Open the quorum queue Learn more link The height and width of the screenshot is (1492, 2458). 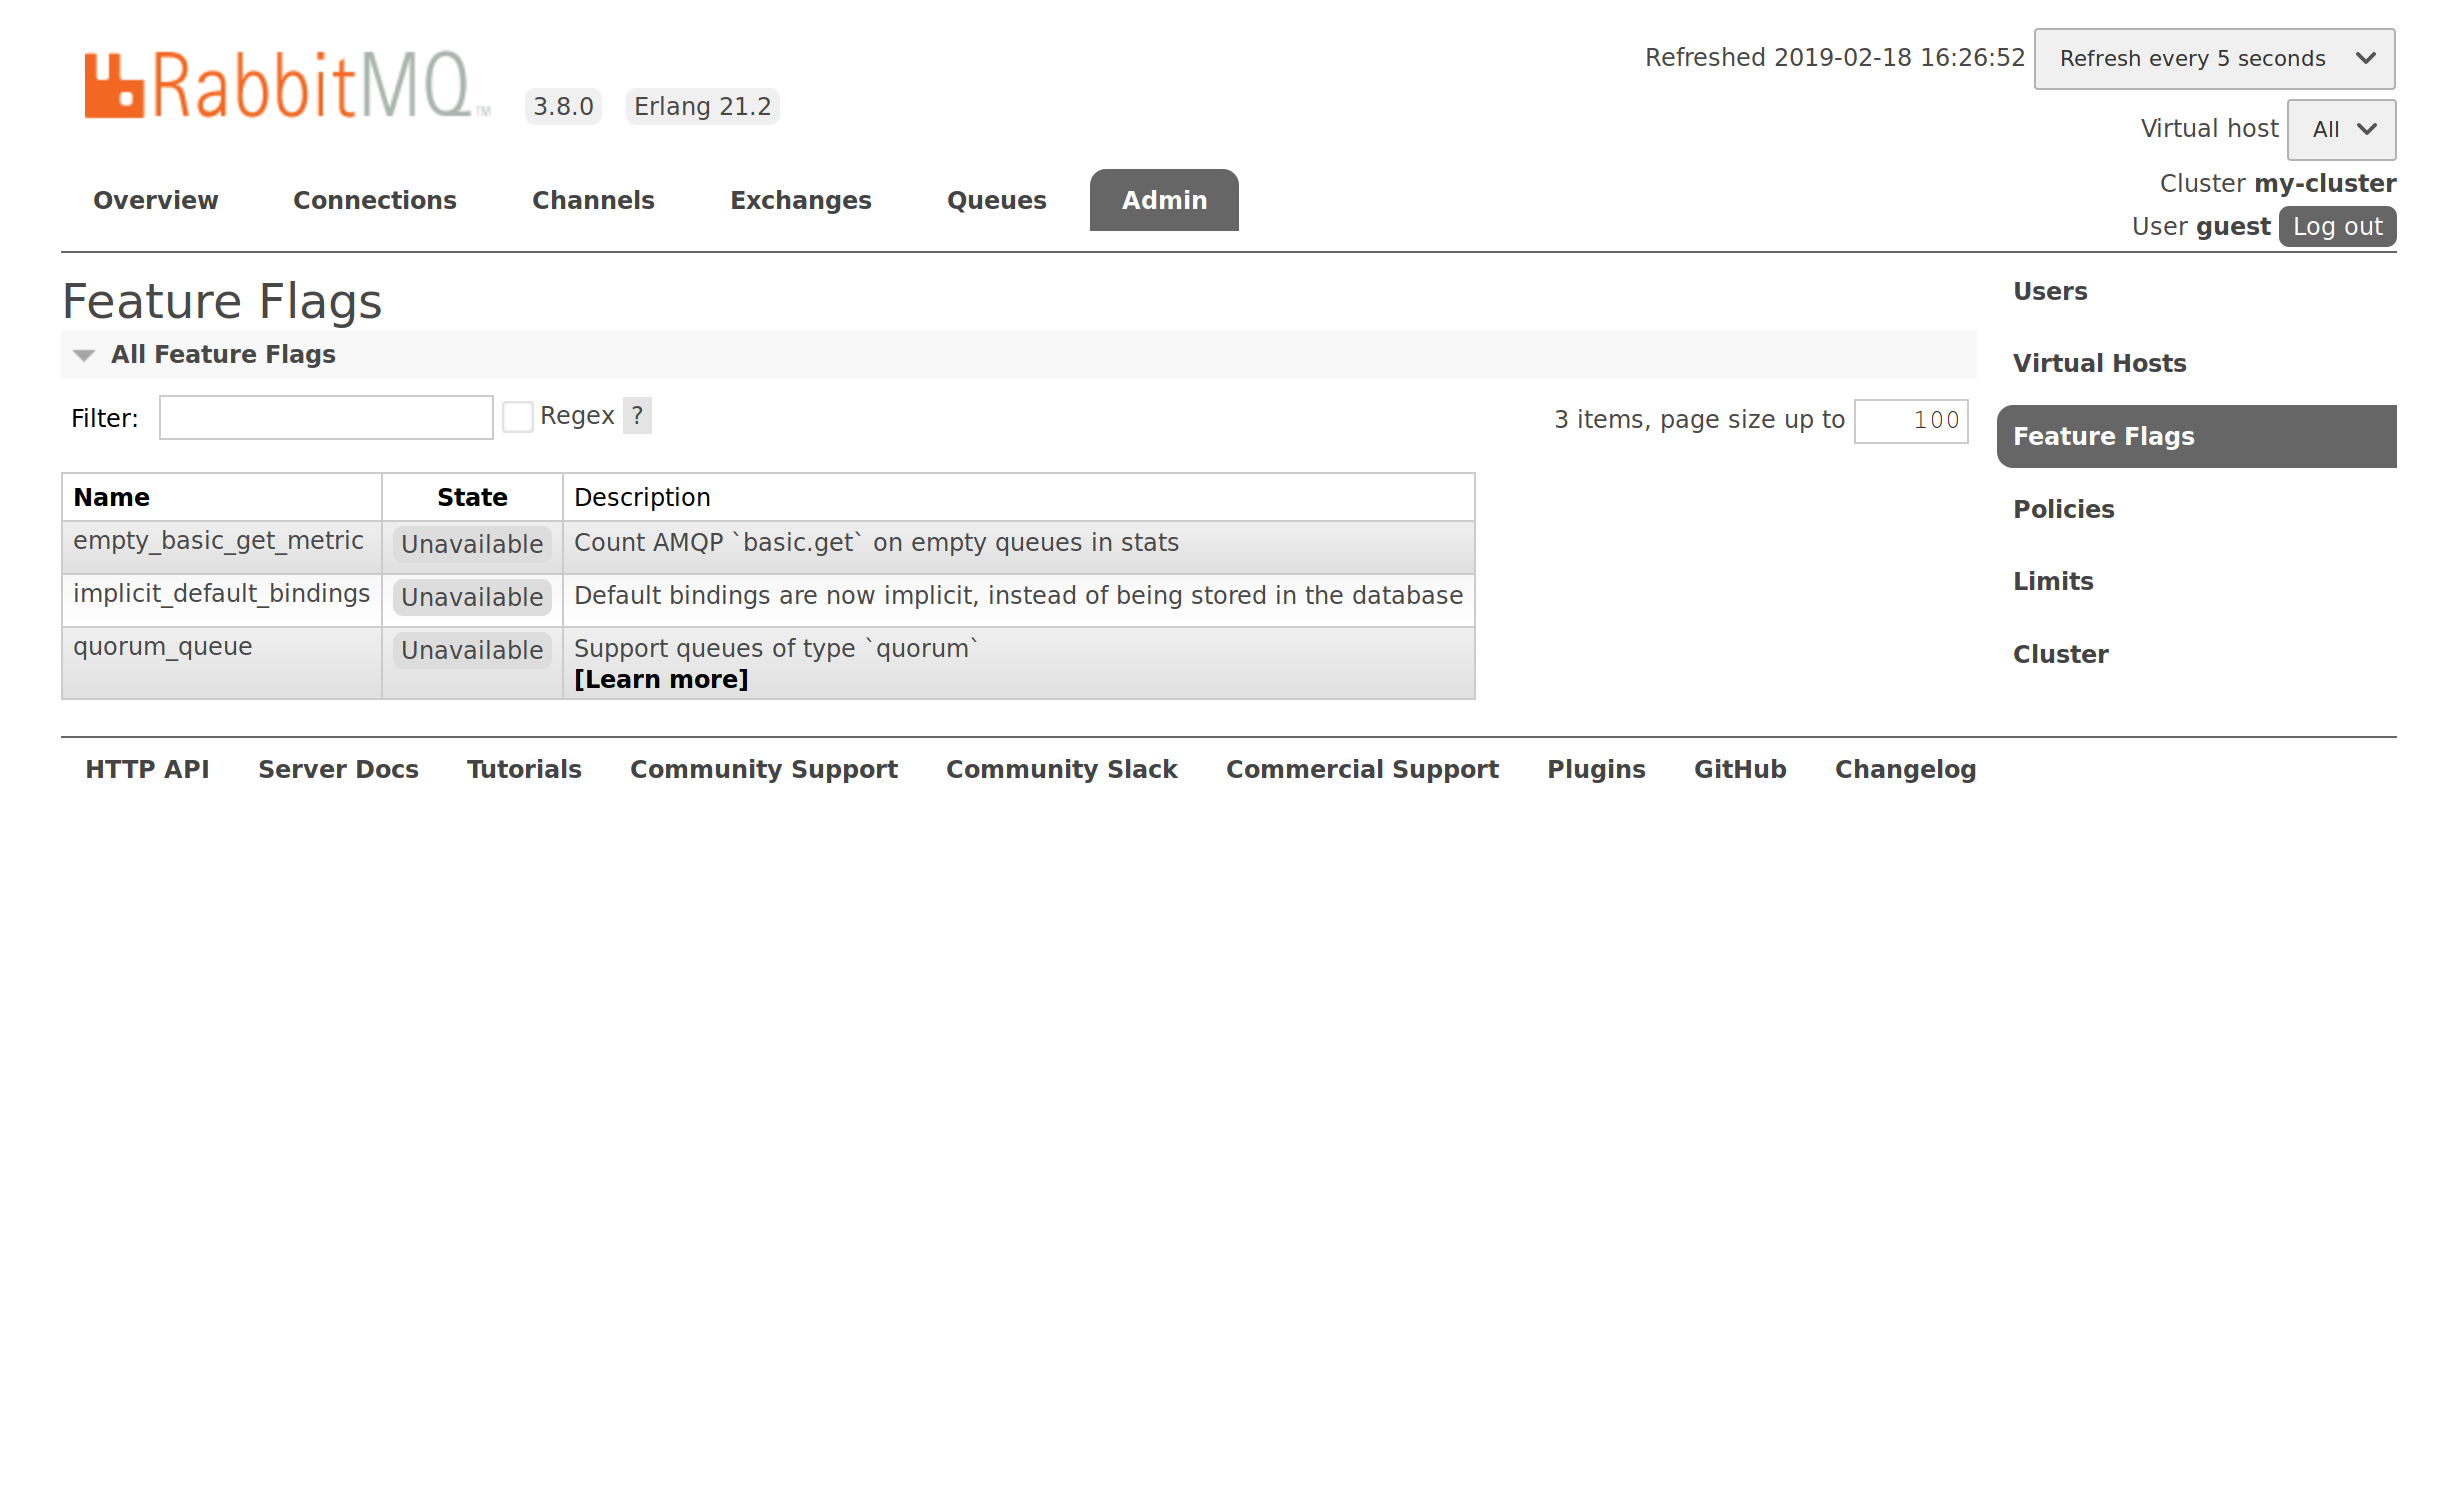point(660,680)
